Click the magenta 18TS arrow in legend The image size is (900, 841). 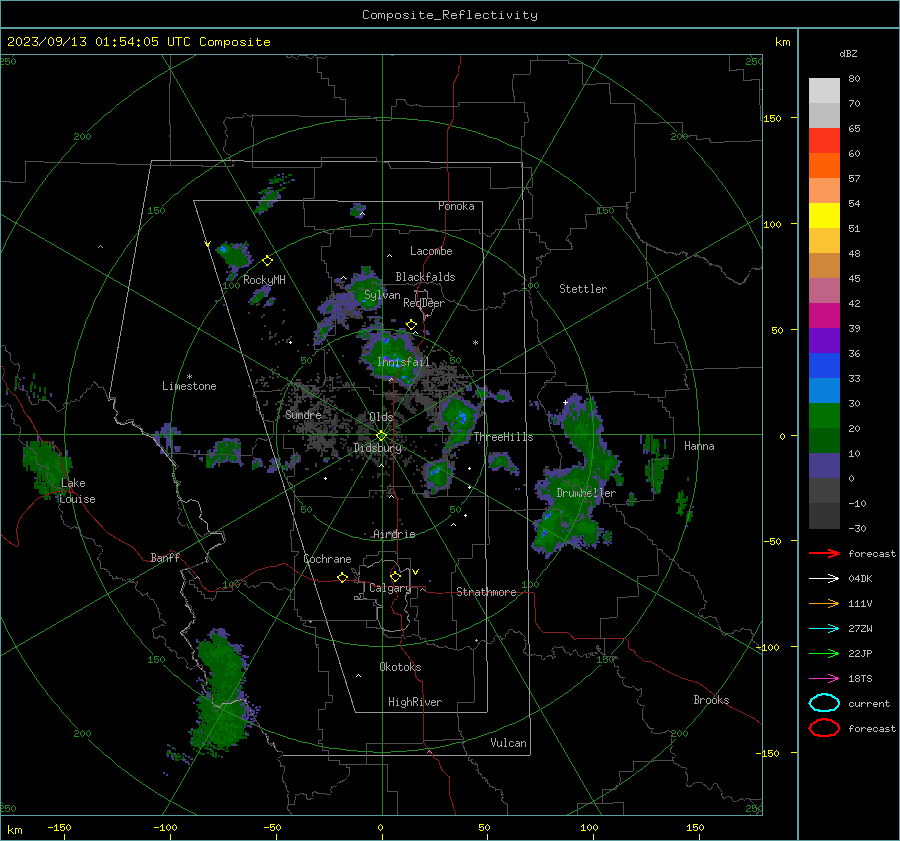click(824, 679)
